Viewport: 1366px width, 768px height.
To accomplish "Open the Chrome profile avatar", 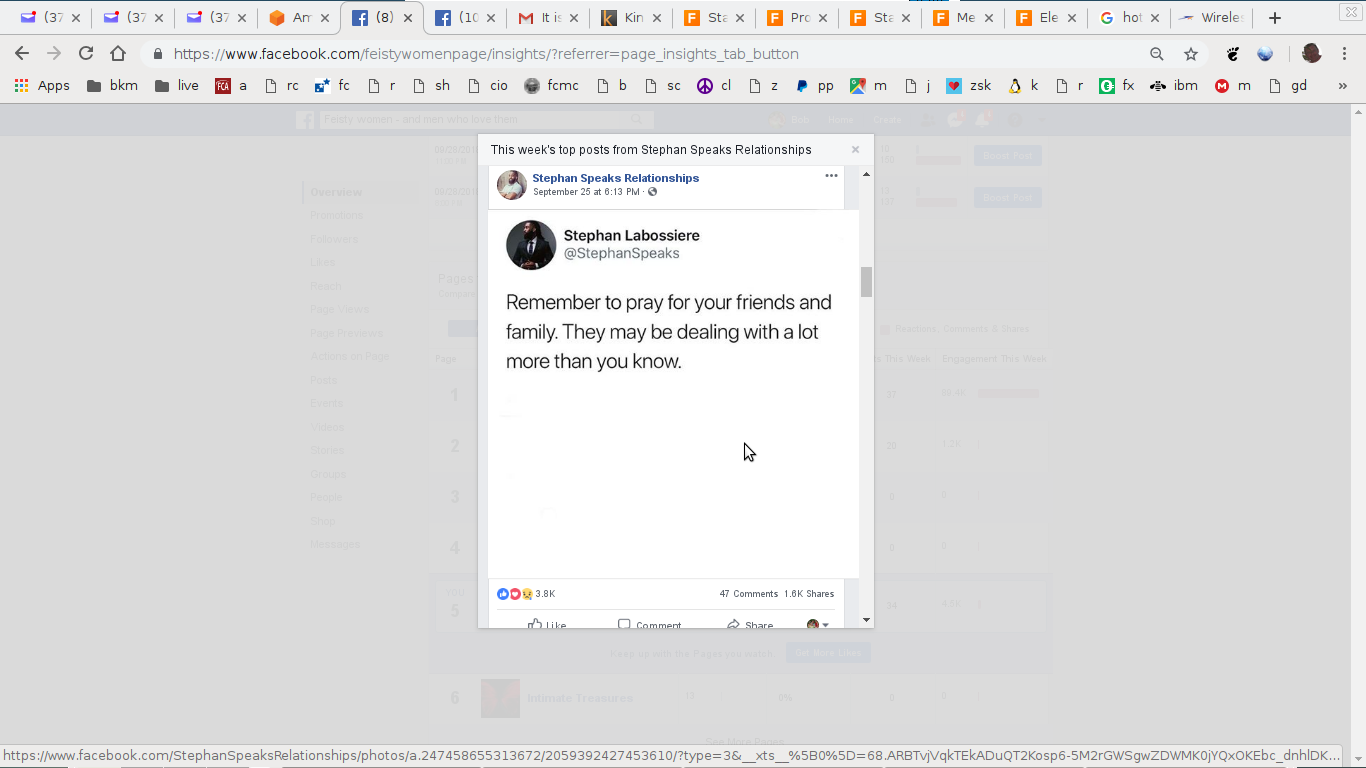I will tap(1312, 54).
